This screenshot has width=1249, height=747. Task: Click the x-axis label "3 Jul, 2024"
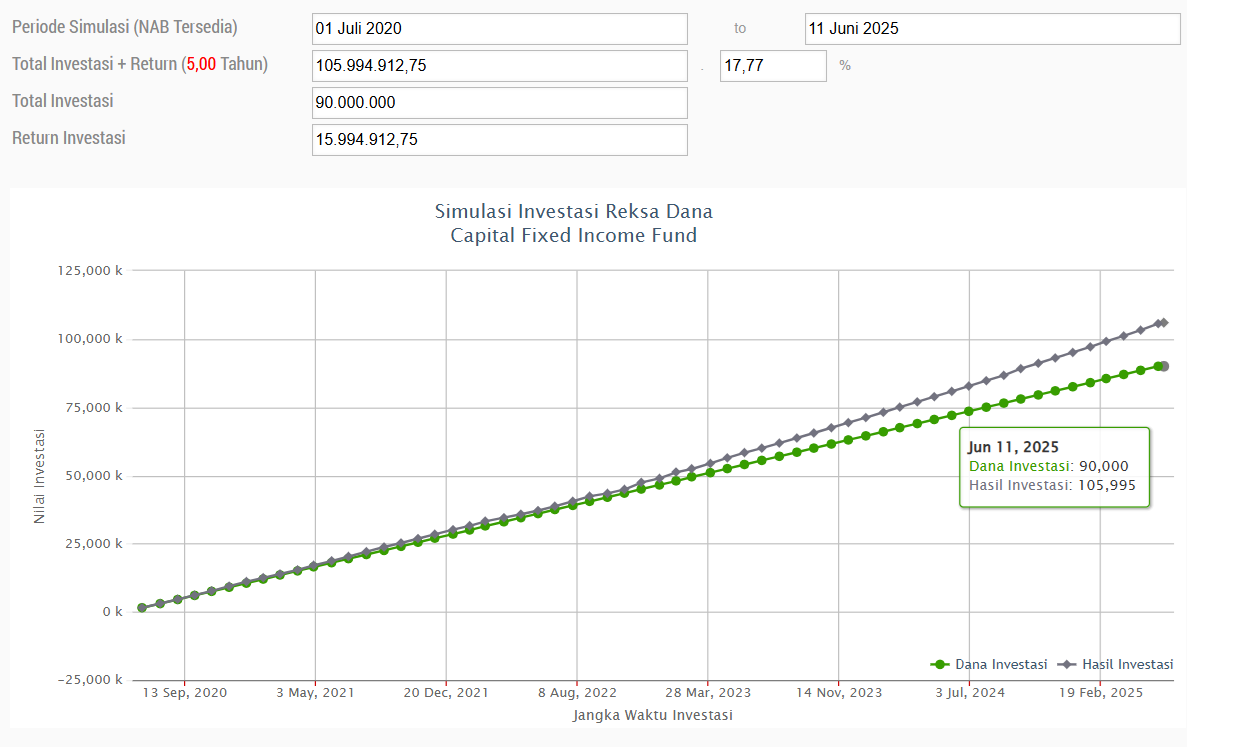970,693
